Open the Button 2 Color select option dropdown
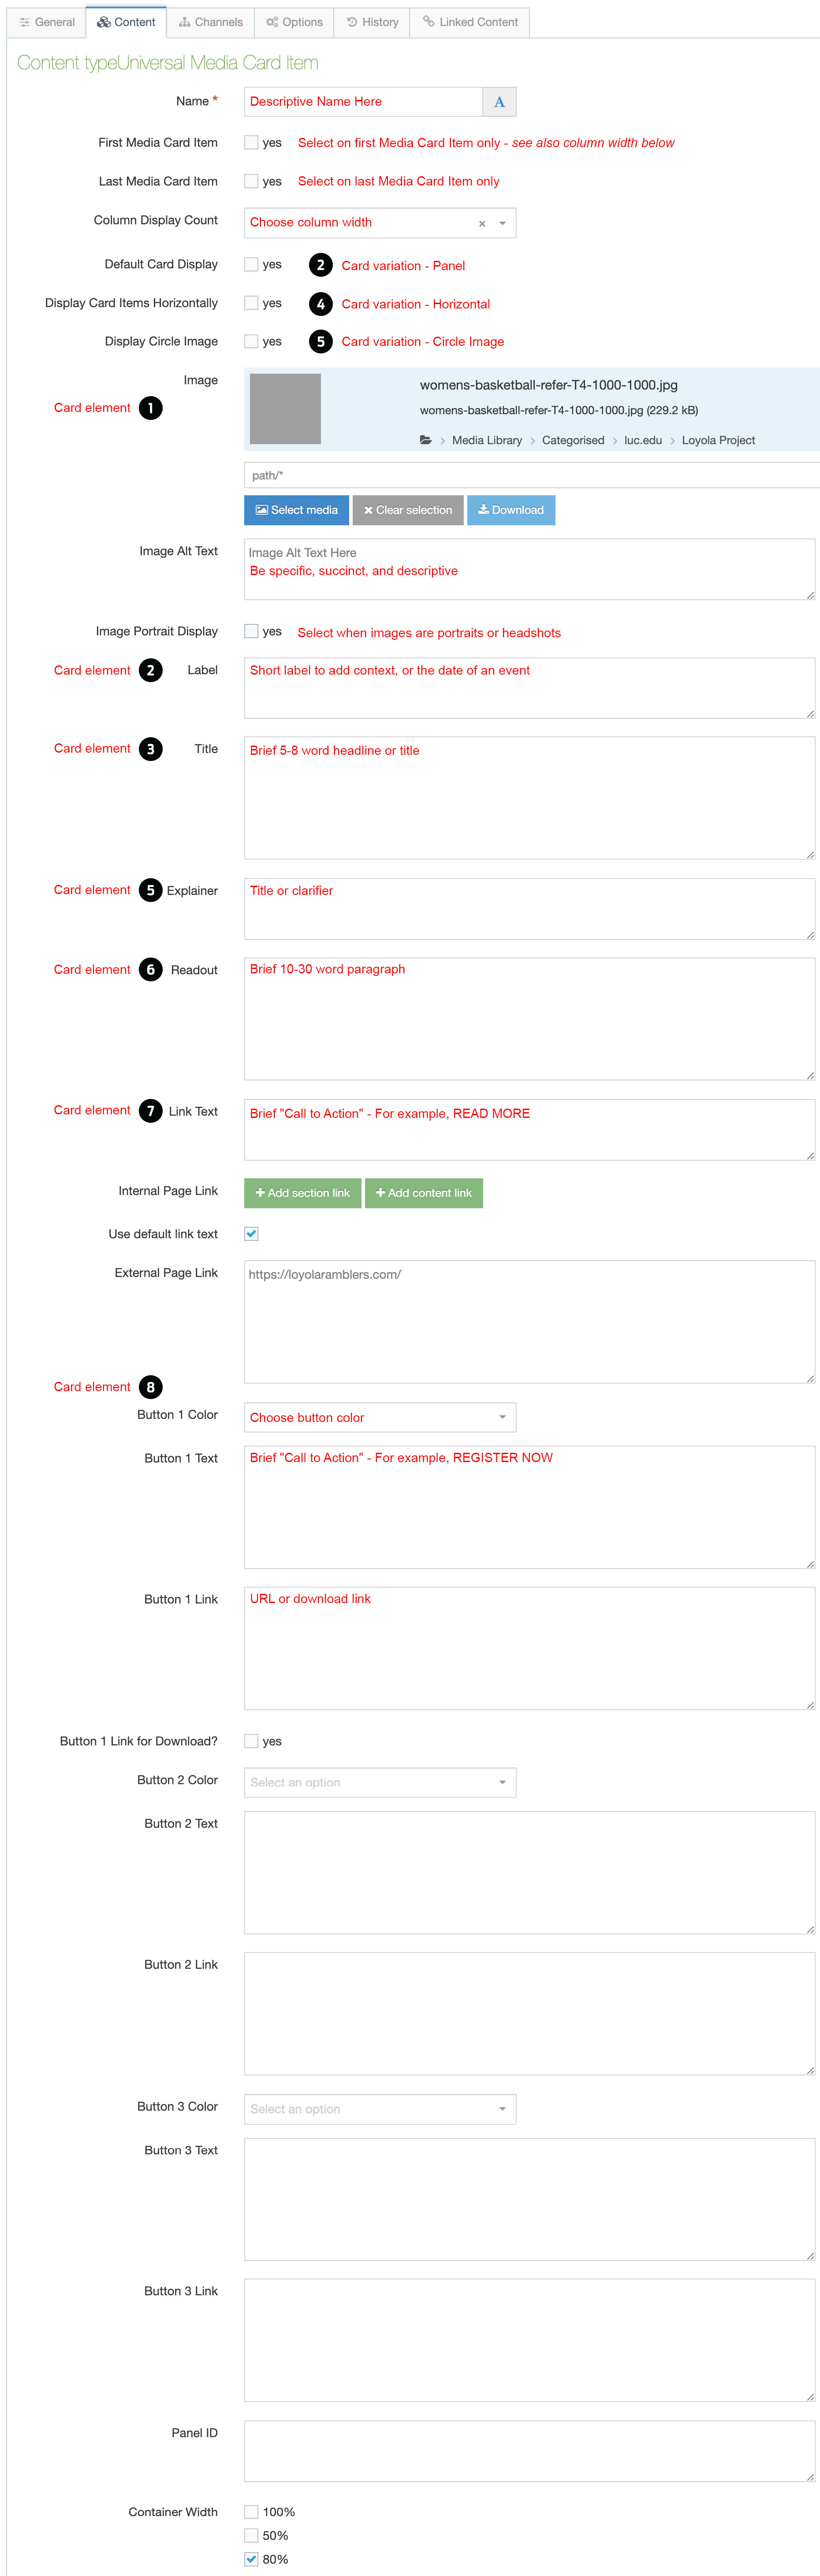Image resolution: width=820 pixels, height=2576 pixels. point(380,1782)
